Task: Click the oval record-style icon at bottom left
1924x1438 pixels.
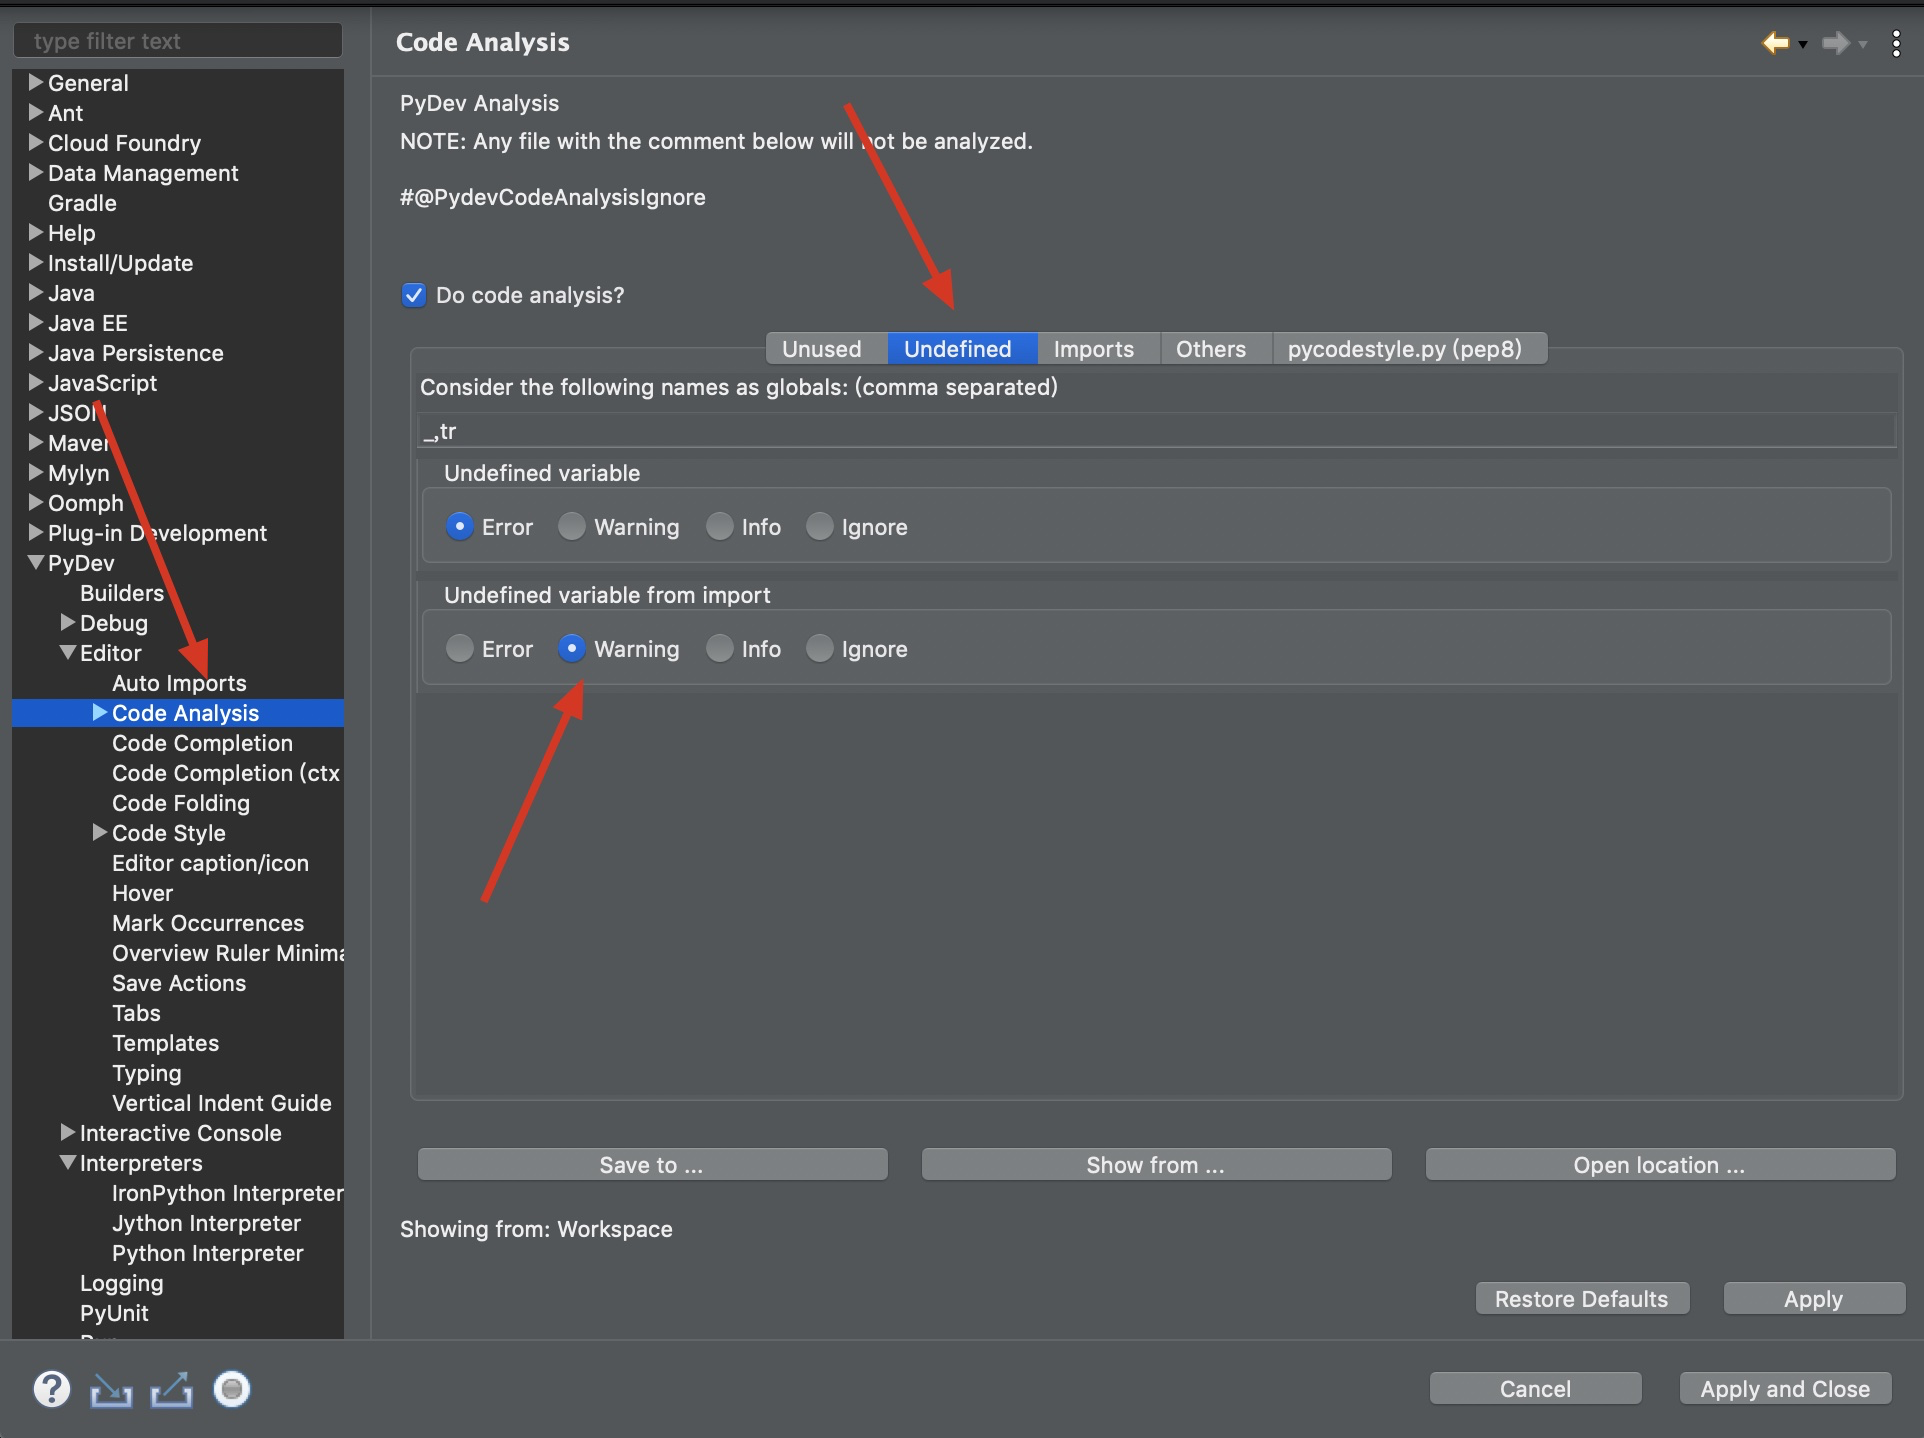Action: click(x=231, y=1389)
